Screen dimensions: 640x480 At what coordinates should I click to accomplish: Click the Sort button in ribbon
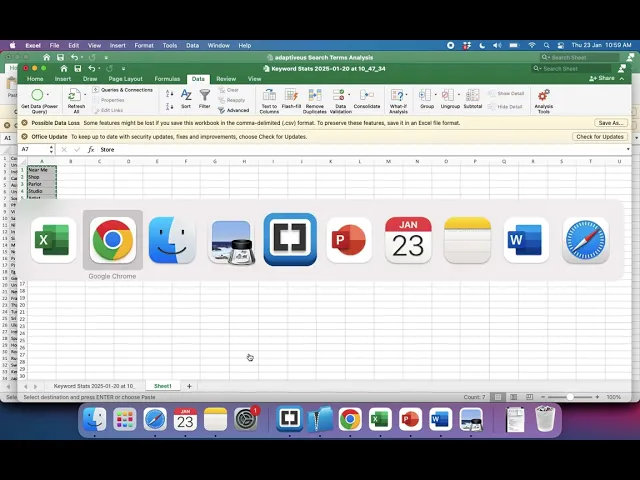coord(186,98)
